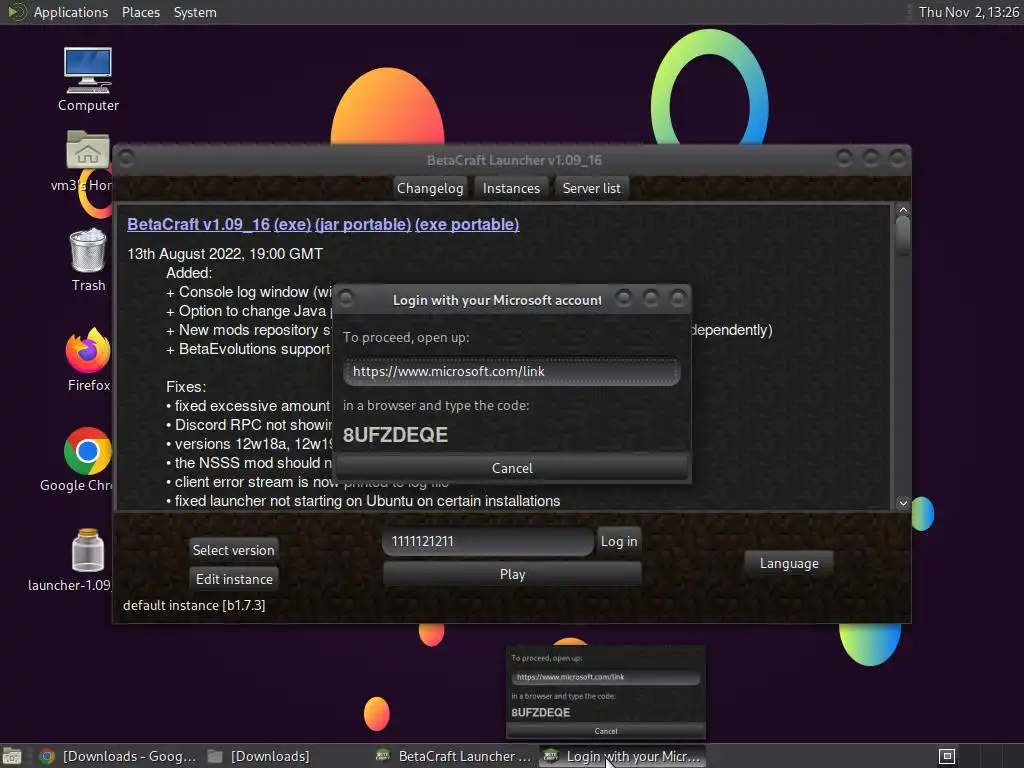Open the launcher-1.09 jar desktop icon
Viewport: 1024px width, 768px height.
pyautogui.click(x=87, y=559)
